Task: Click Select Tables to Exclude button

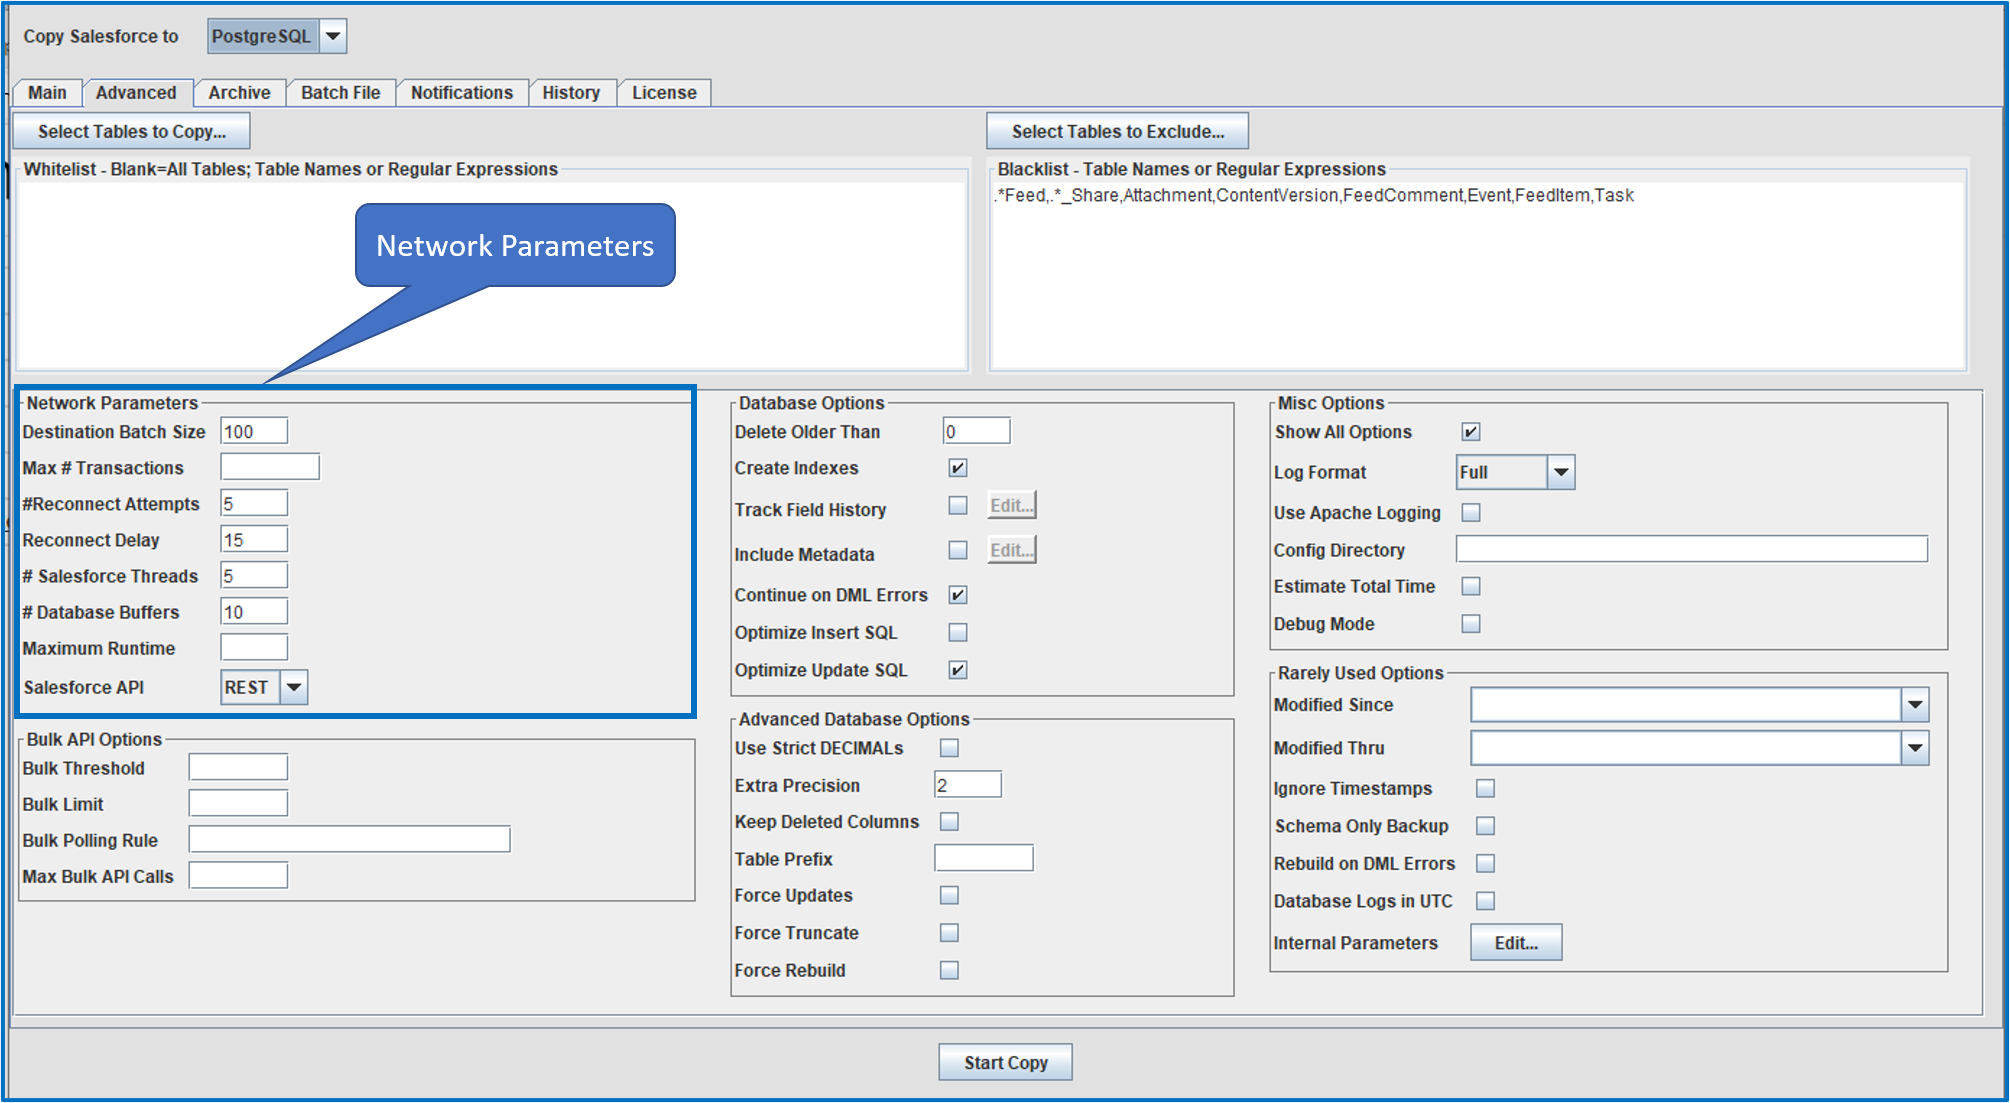Action: click(1117, 131)
